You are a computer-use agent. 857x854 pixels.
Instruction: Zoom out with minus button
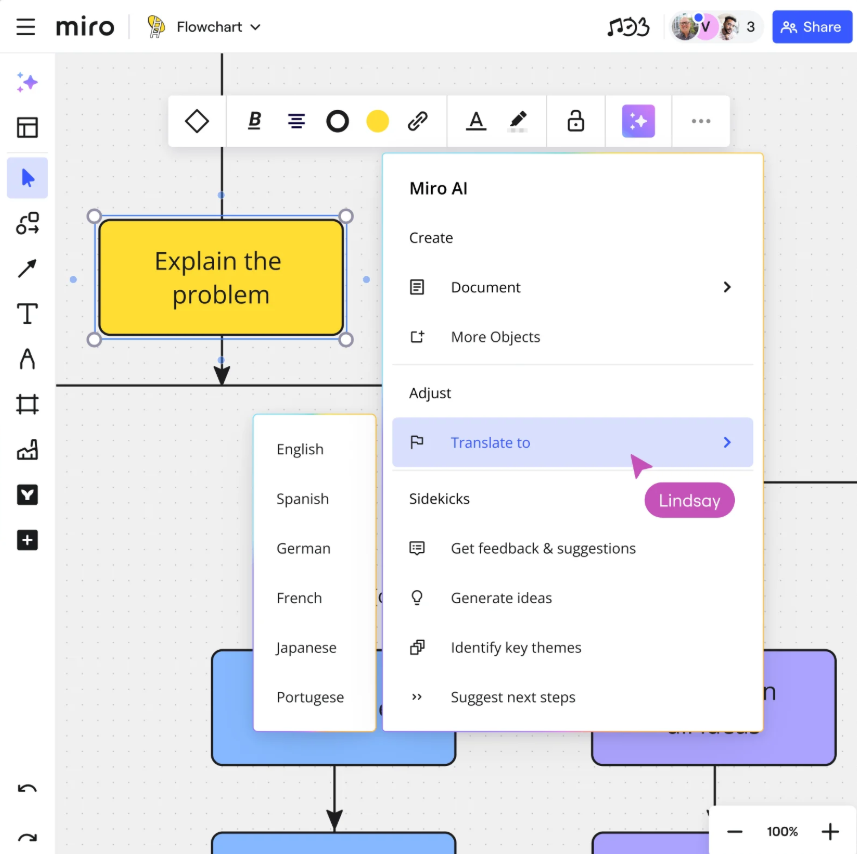point(735,832)
